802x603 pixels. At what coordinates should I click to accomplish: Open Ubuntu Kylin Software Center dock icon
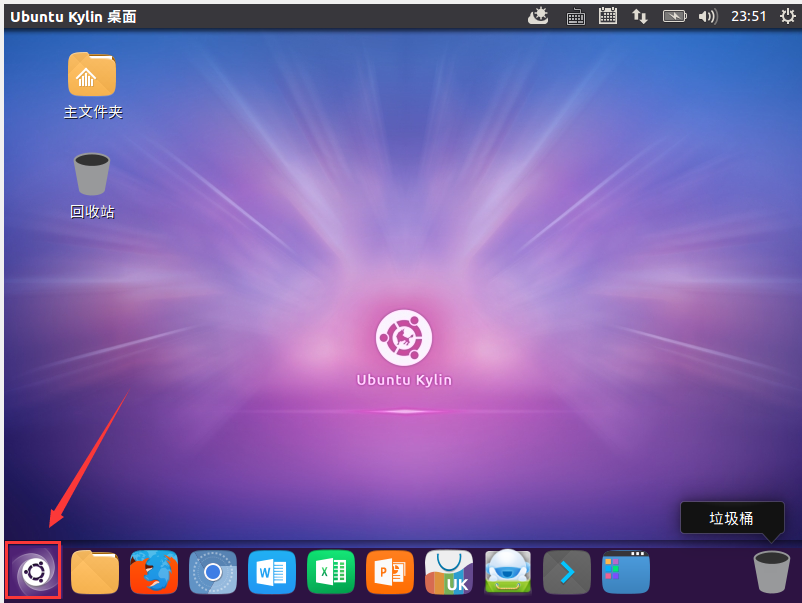pyautogui.click(x=449, y=572)
